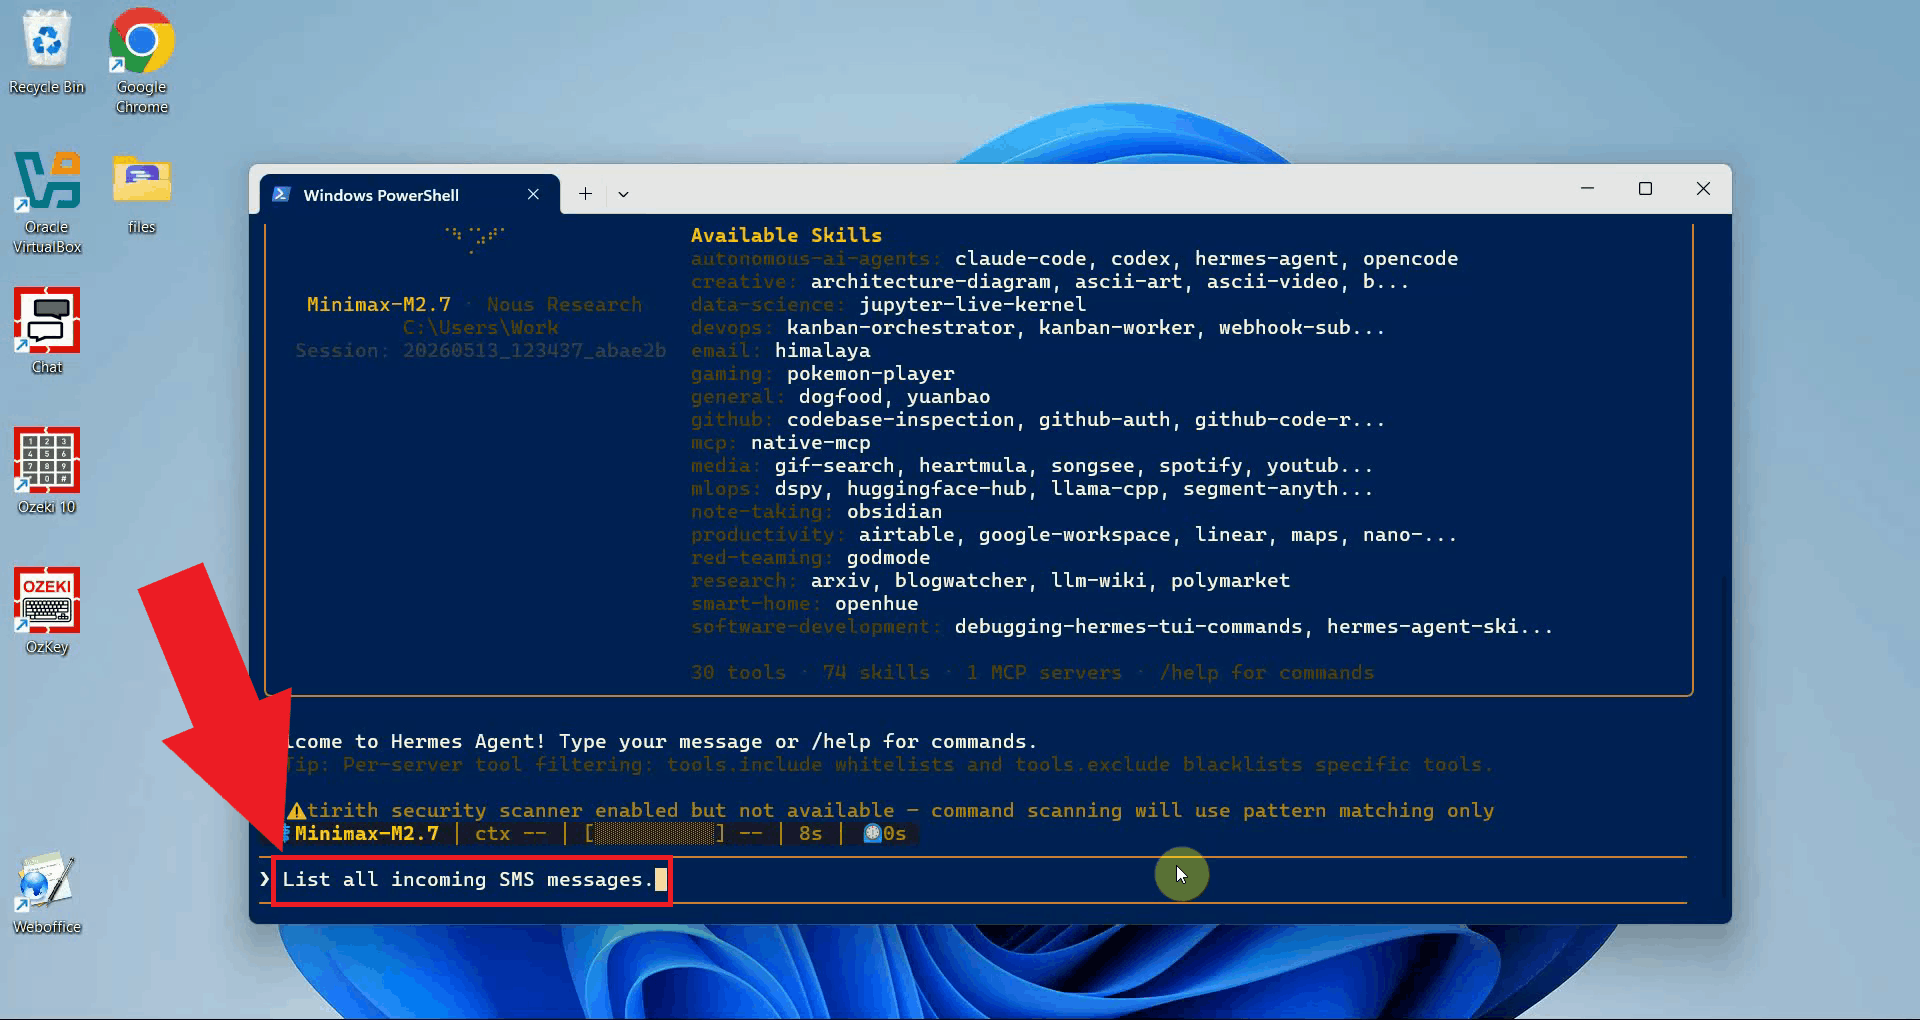Screen dimensions: 1920x1020
Task: Click the context progress bar in status line
Action: click(655, 834)
